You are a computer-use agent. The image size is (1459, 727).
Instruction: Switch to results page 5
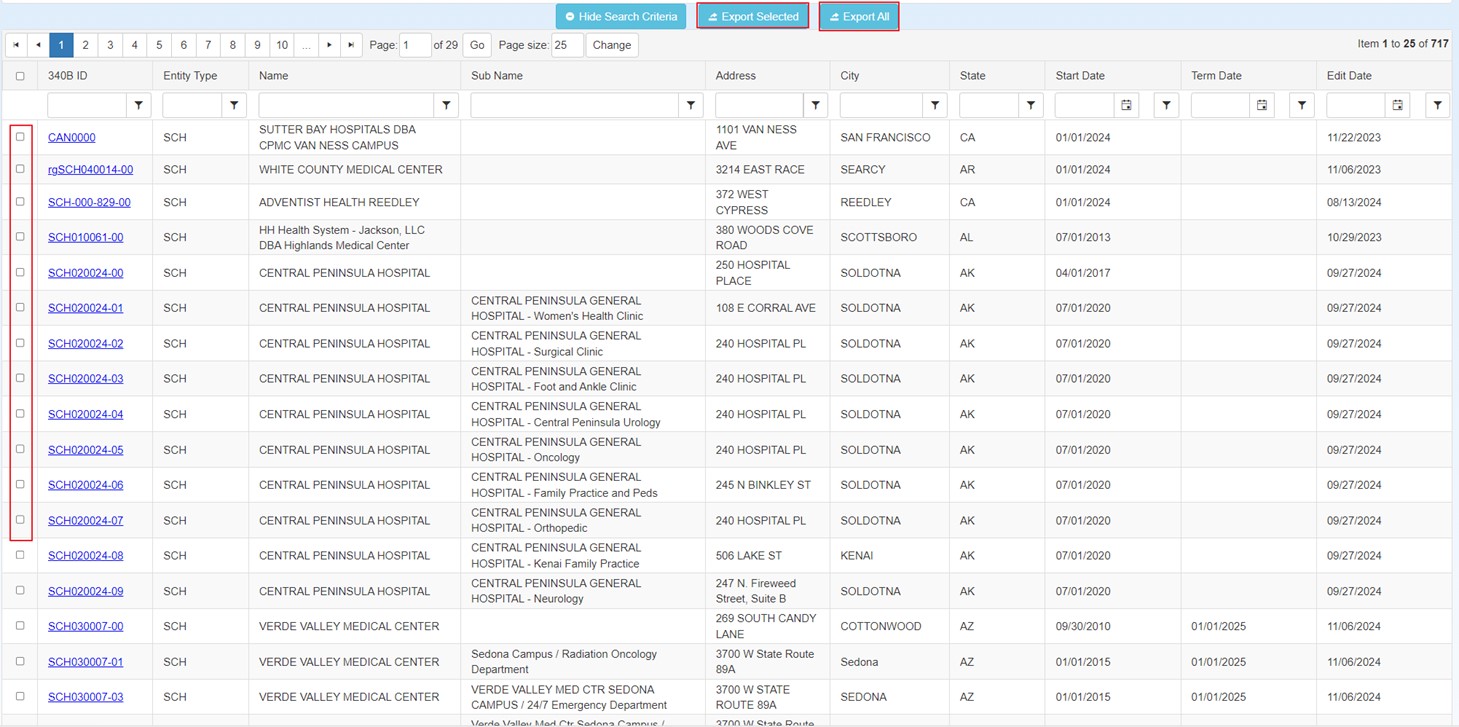coord(159,45)
